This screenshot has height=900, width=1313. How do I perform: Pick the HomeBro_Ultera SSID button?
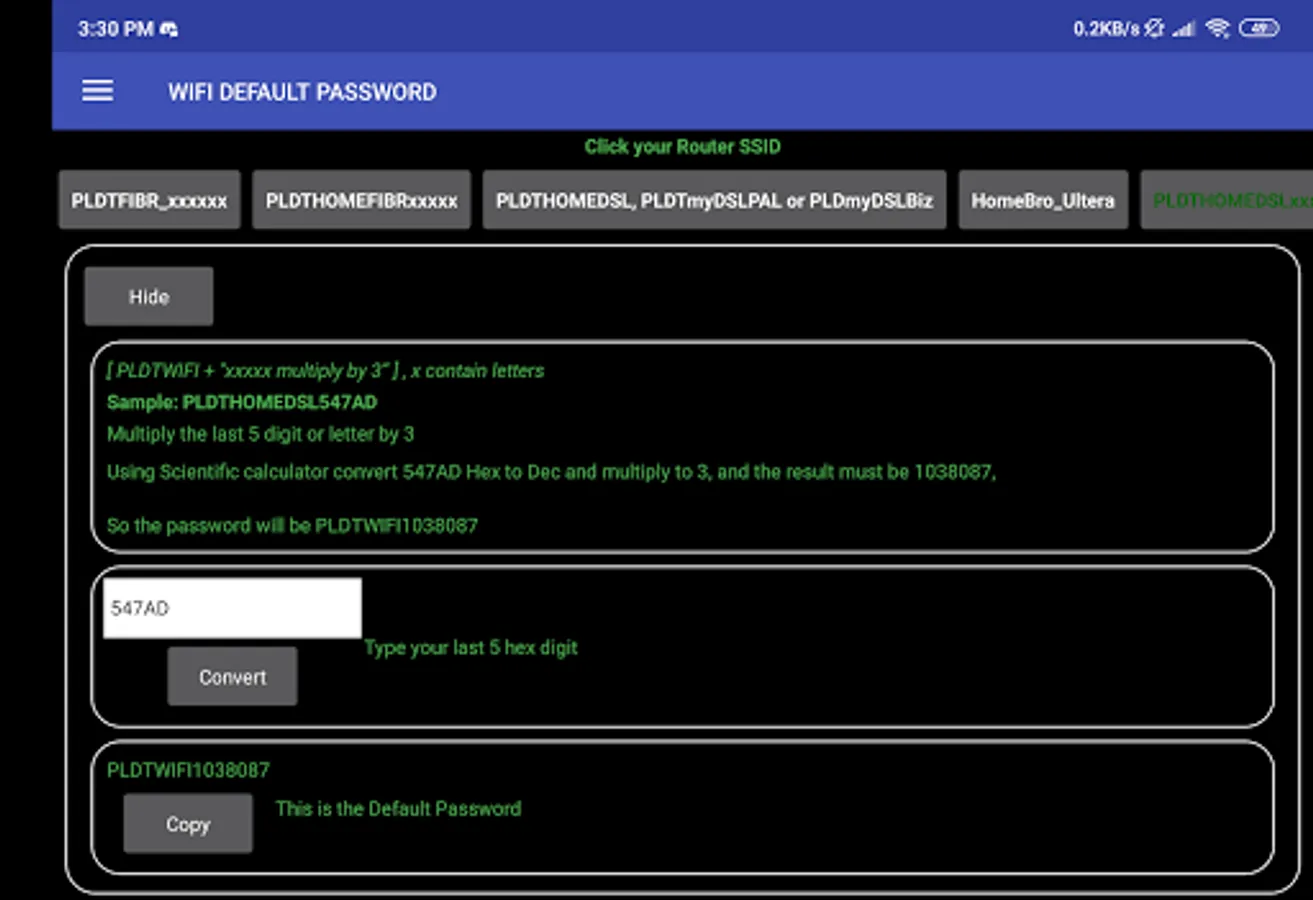[1043, 200]
